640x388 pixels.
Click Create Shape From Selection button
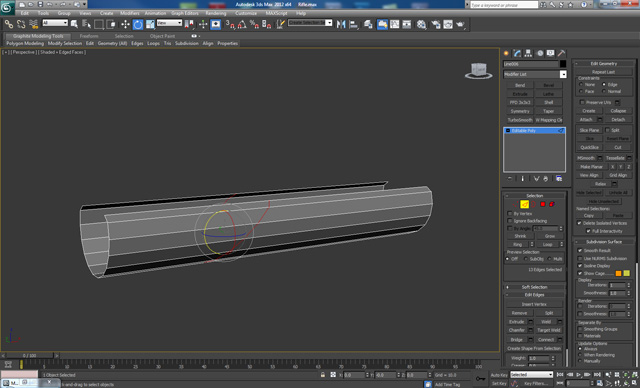[x=534, y=348]
